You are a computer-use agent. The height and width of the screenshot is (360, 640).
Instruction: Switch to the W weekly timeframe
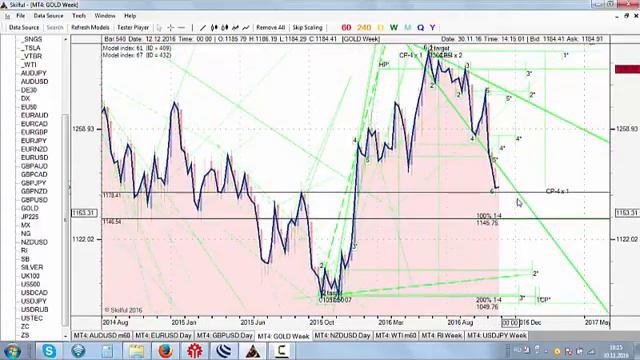(x=393, y=28)
